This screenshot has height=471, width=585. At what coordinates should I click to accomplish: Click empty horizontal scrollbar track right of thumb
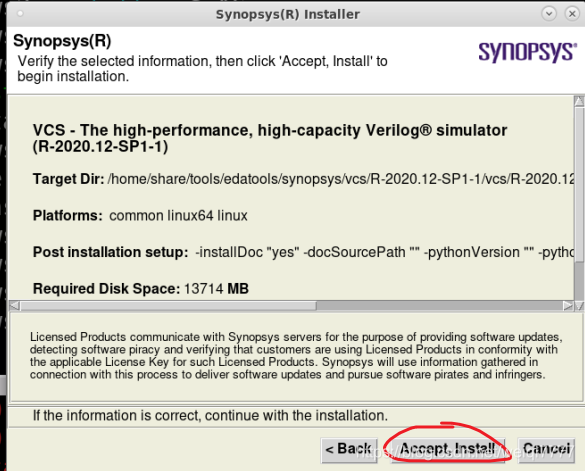(x=439, y=306)
